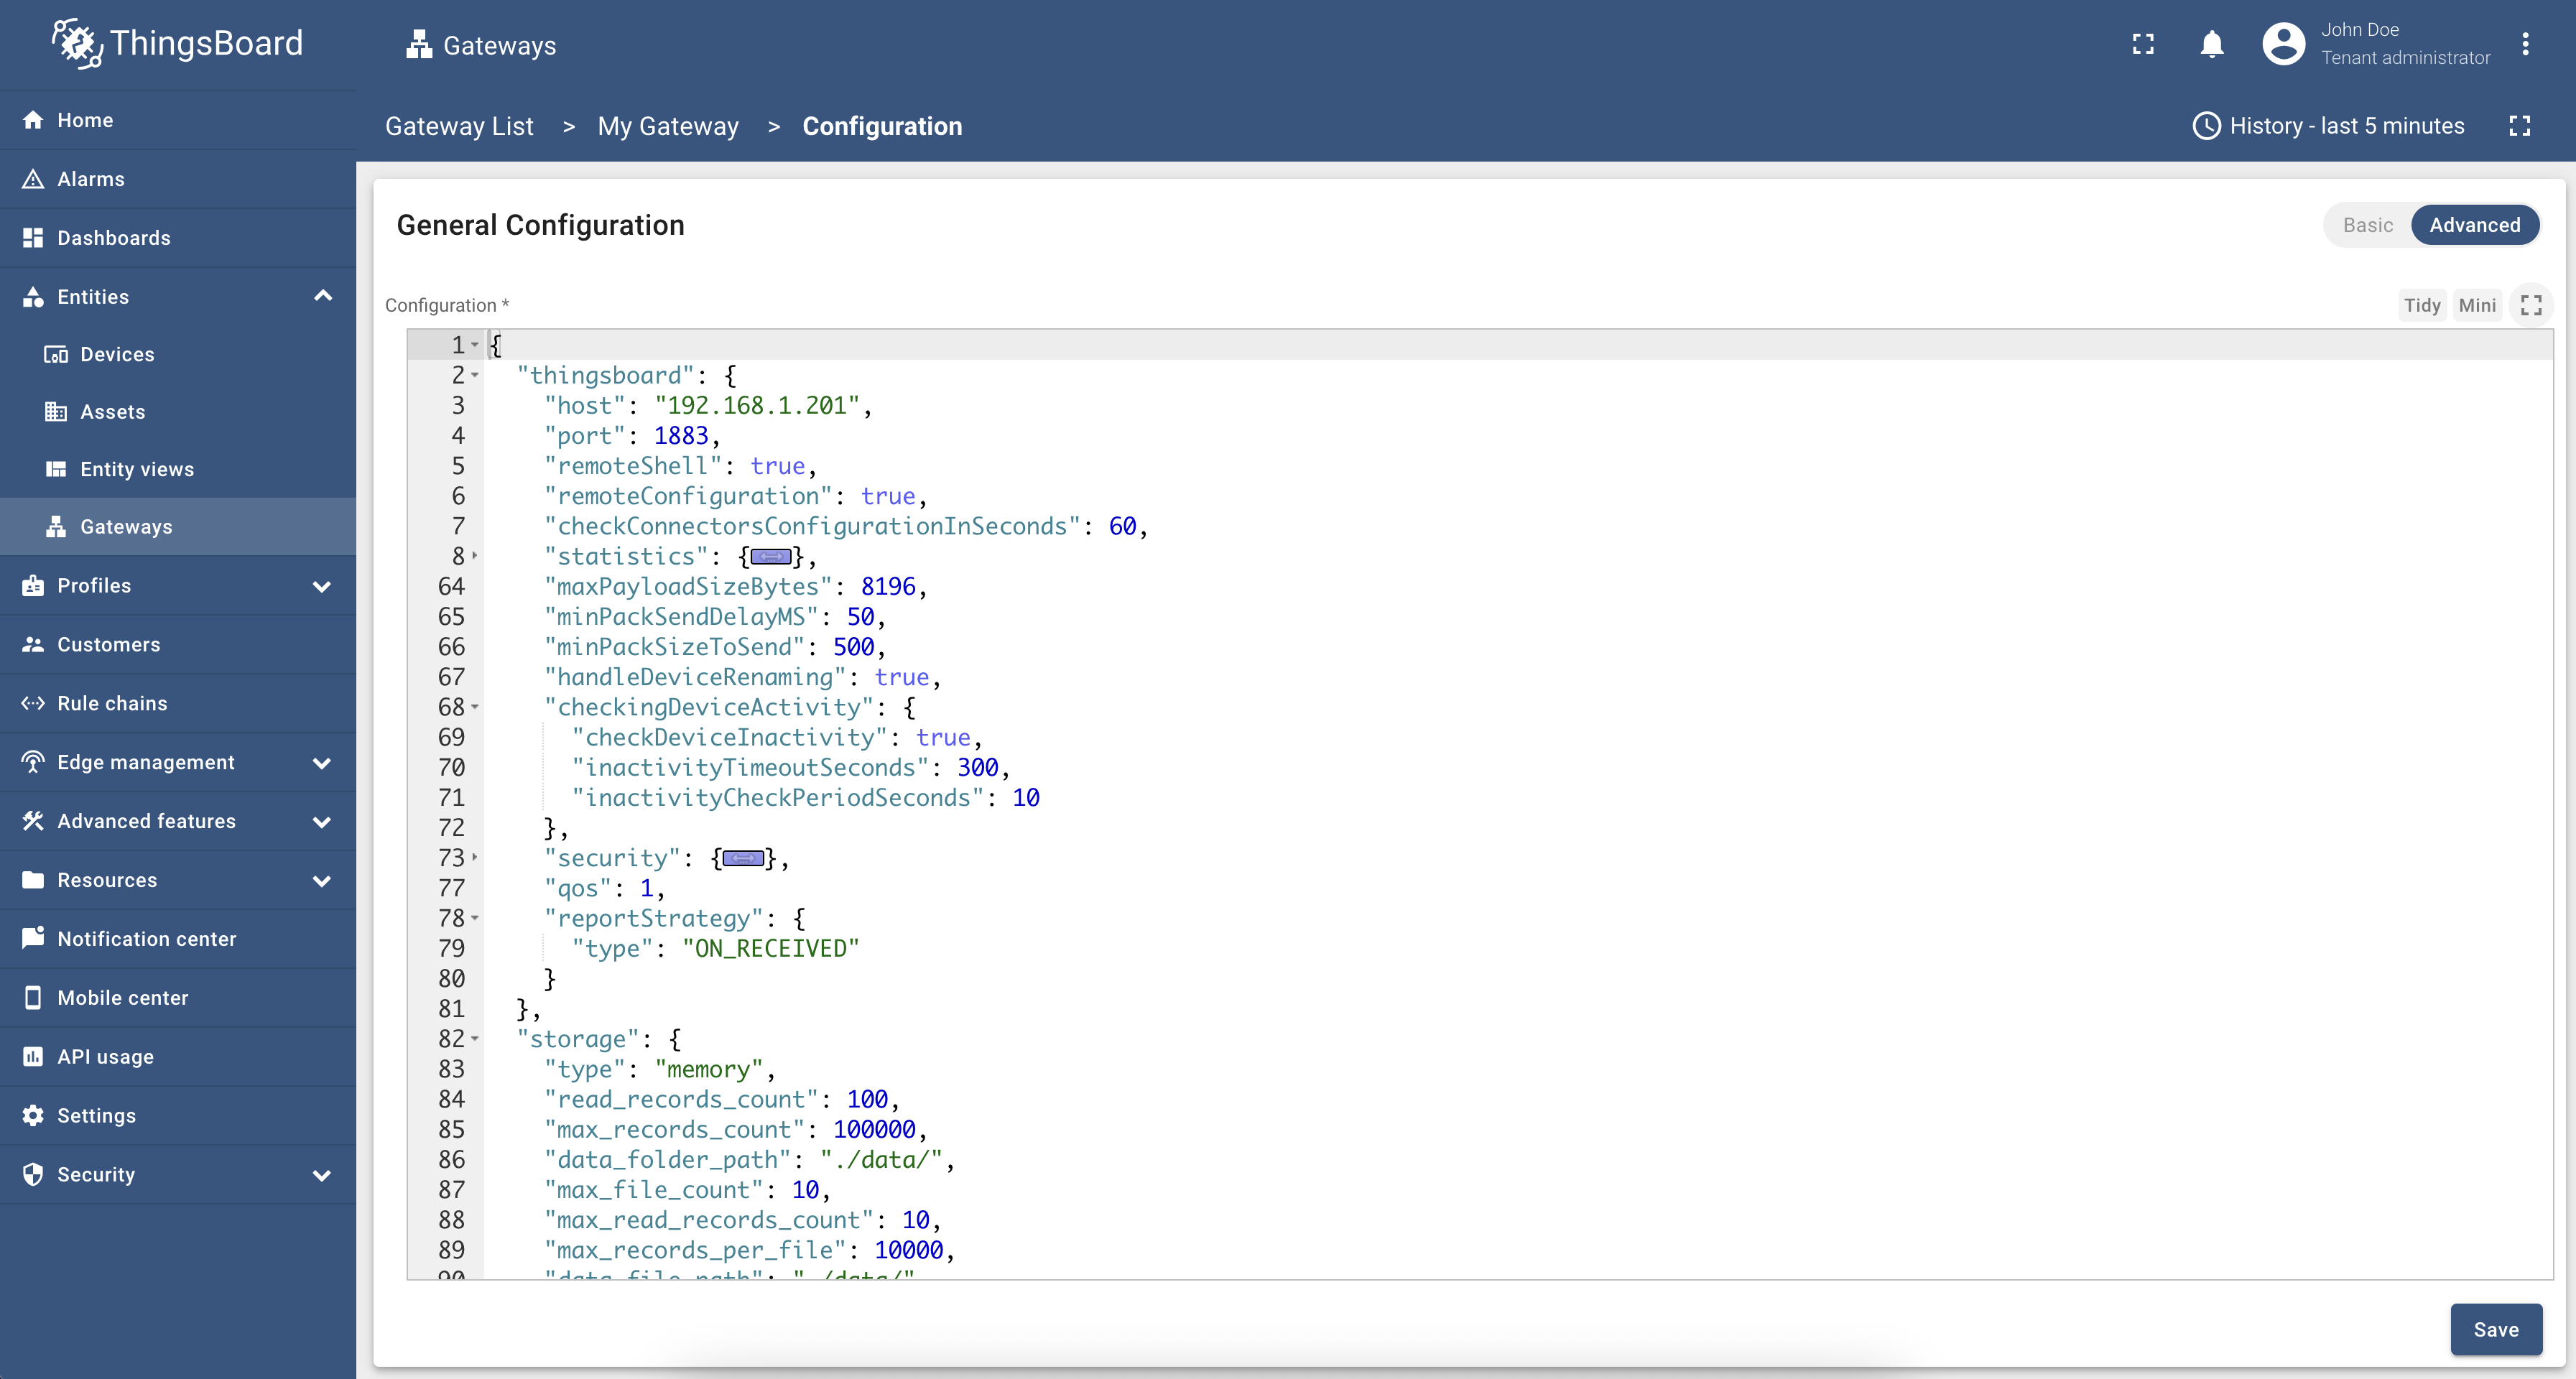
Task: Expand the JSON editor to fullscreen
Action: point(2531,305)
